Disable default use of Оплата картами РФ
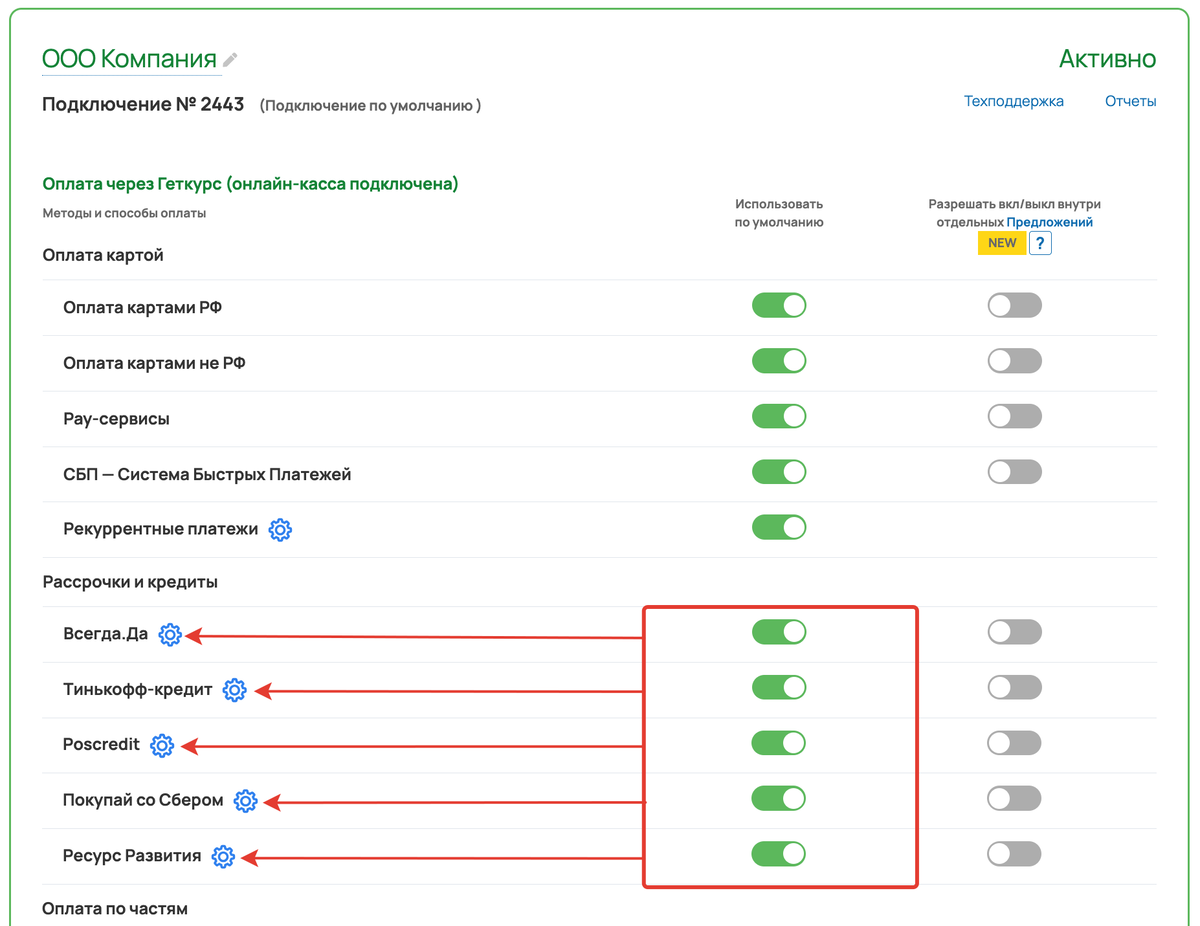Viewport: 1200px width, 926px height. pyautogui.click(x=778, y=306)
